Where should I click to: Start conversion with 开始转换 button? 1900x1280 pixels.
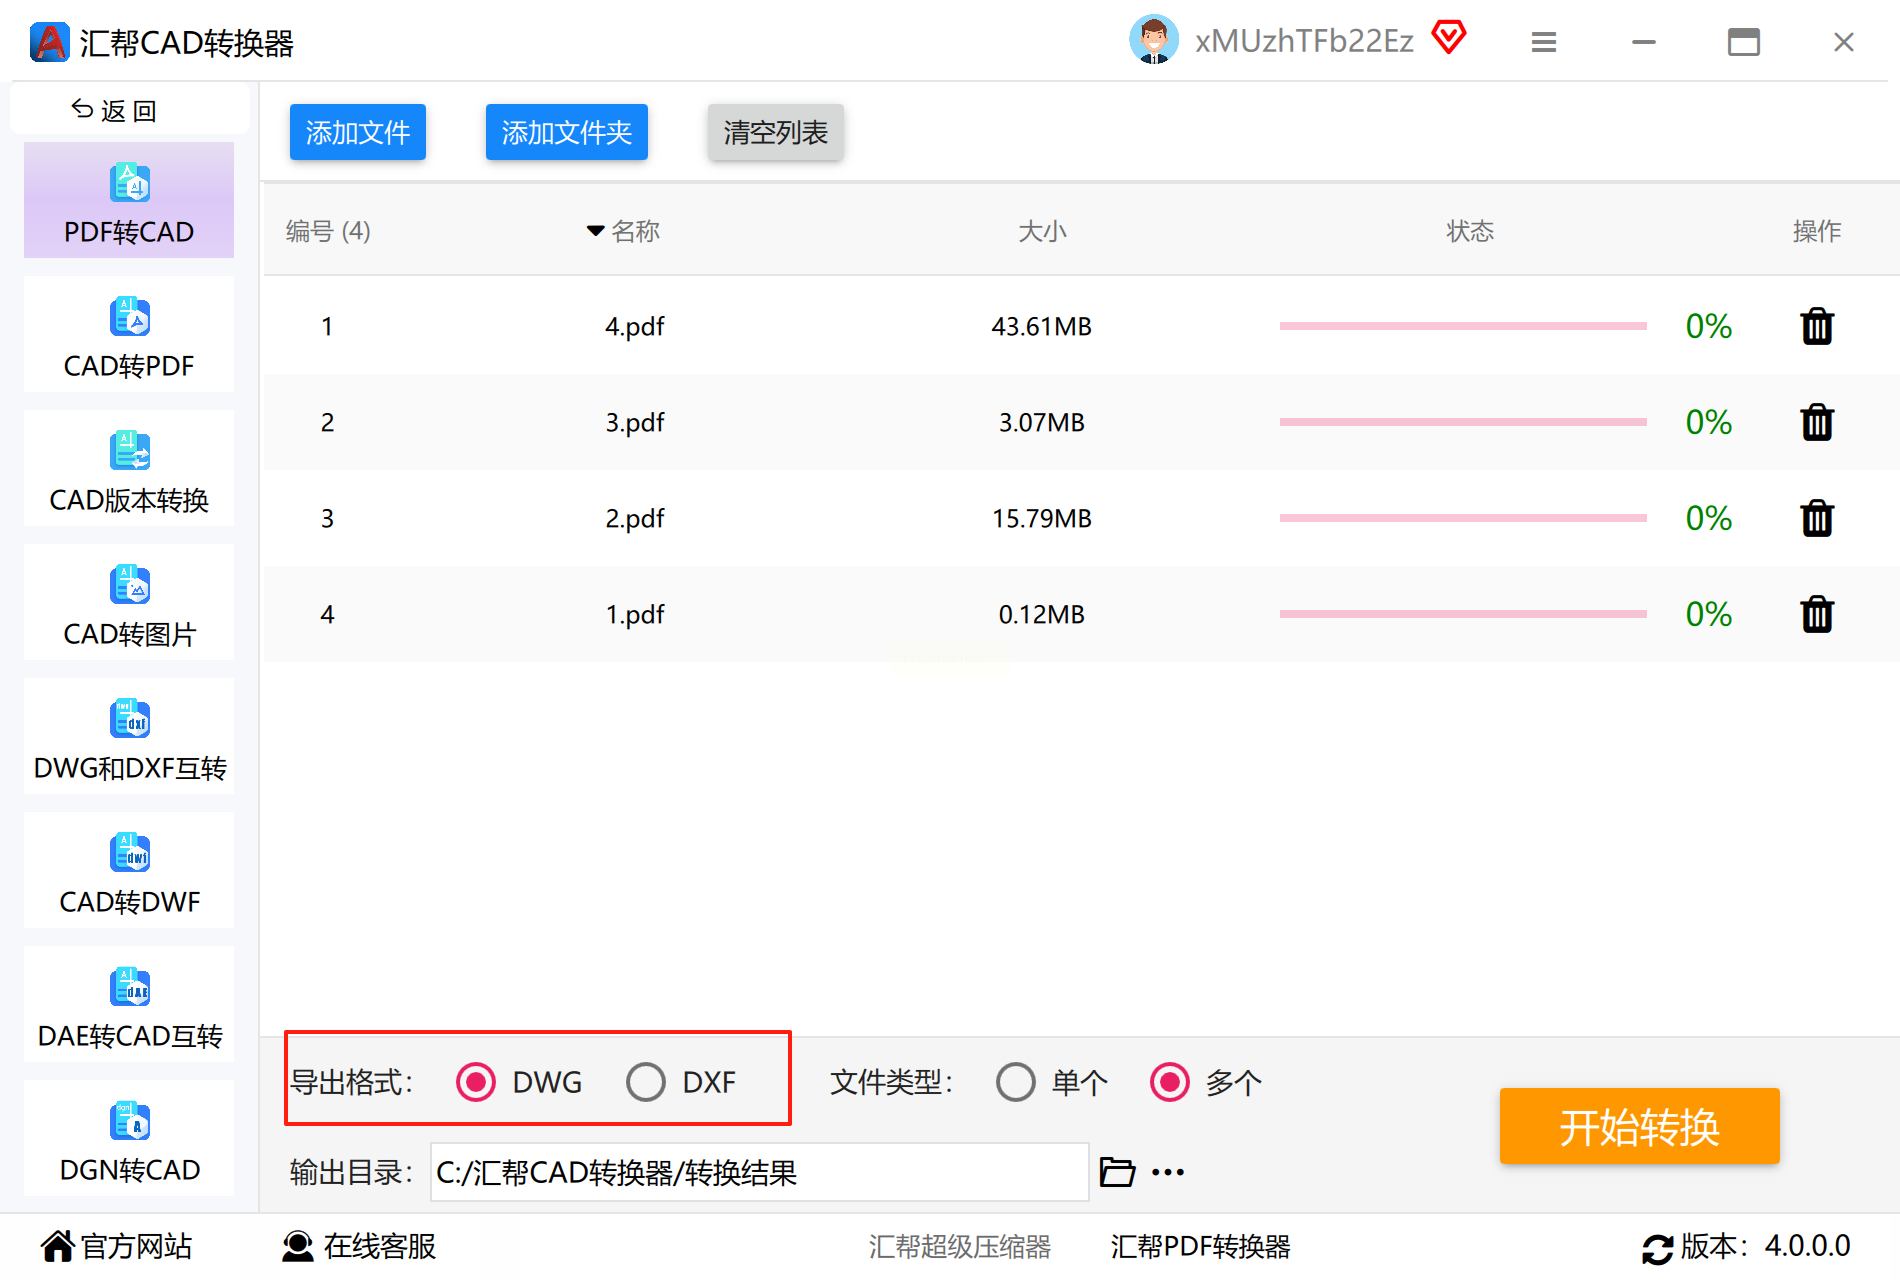1639,1126
